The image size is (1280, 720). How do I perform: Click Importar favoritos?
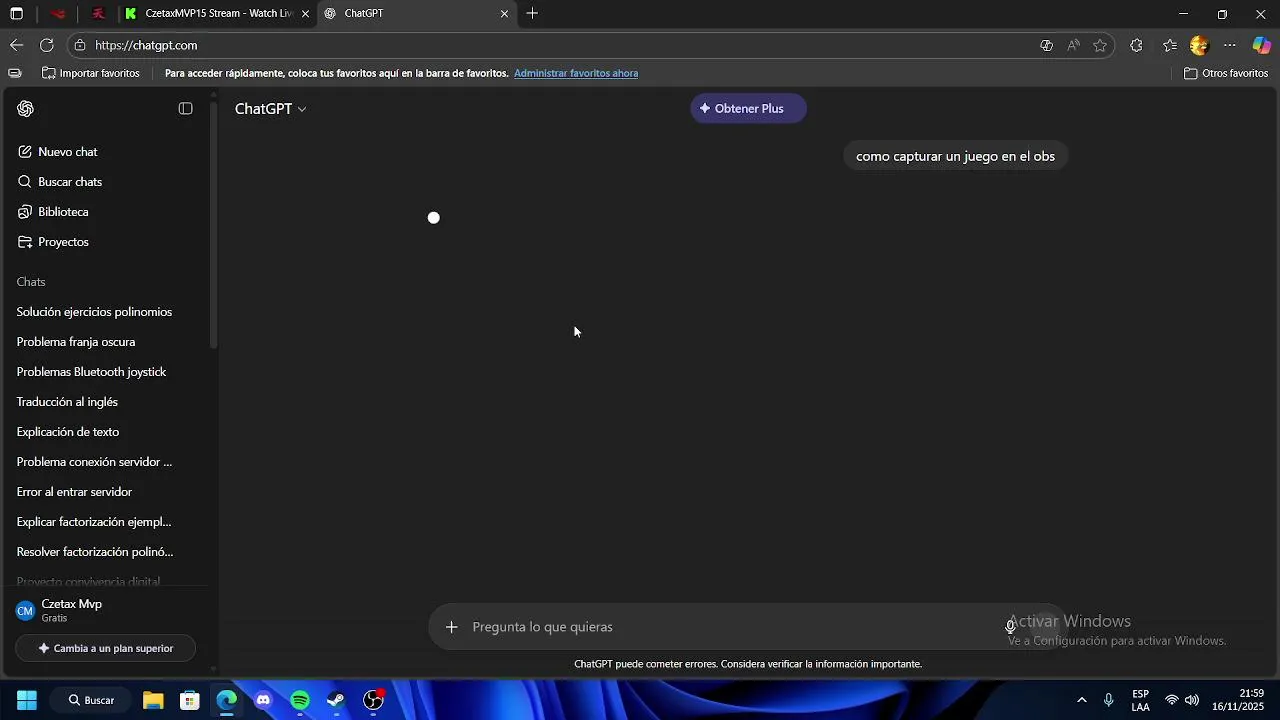pos(90,73)
